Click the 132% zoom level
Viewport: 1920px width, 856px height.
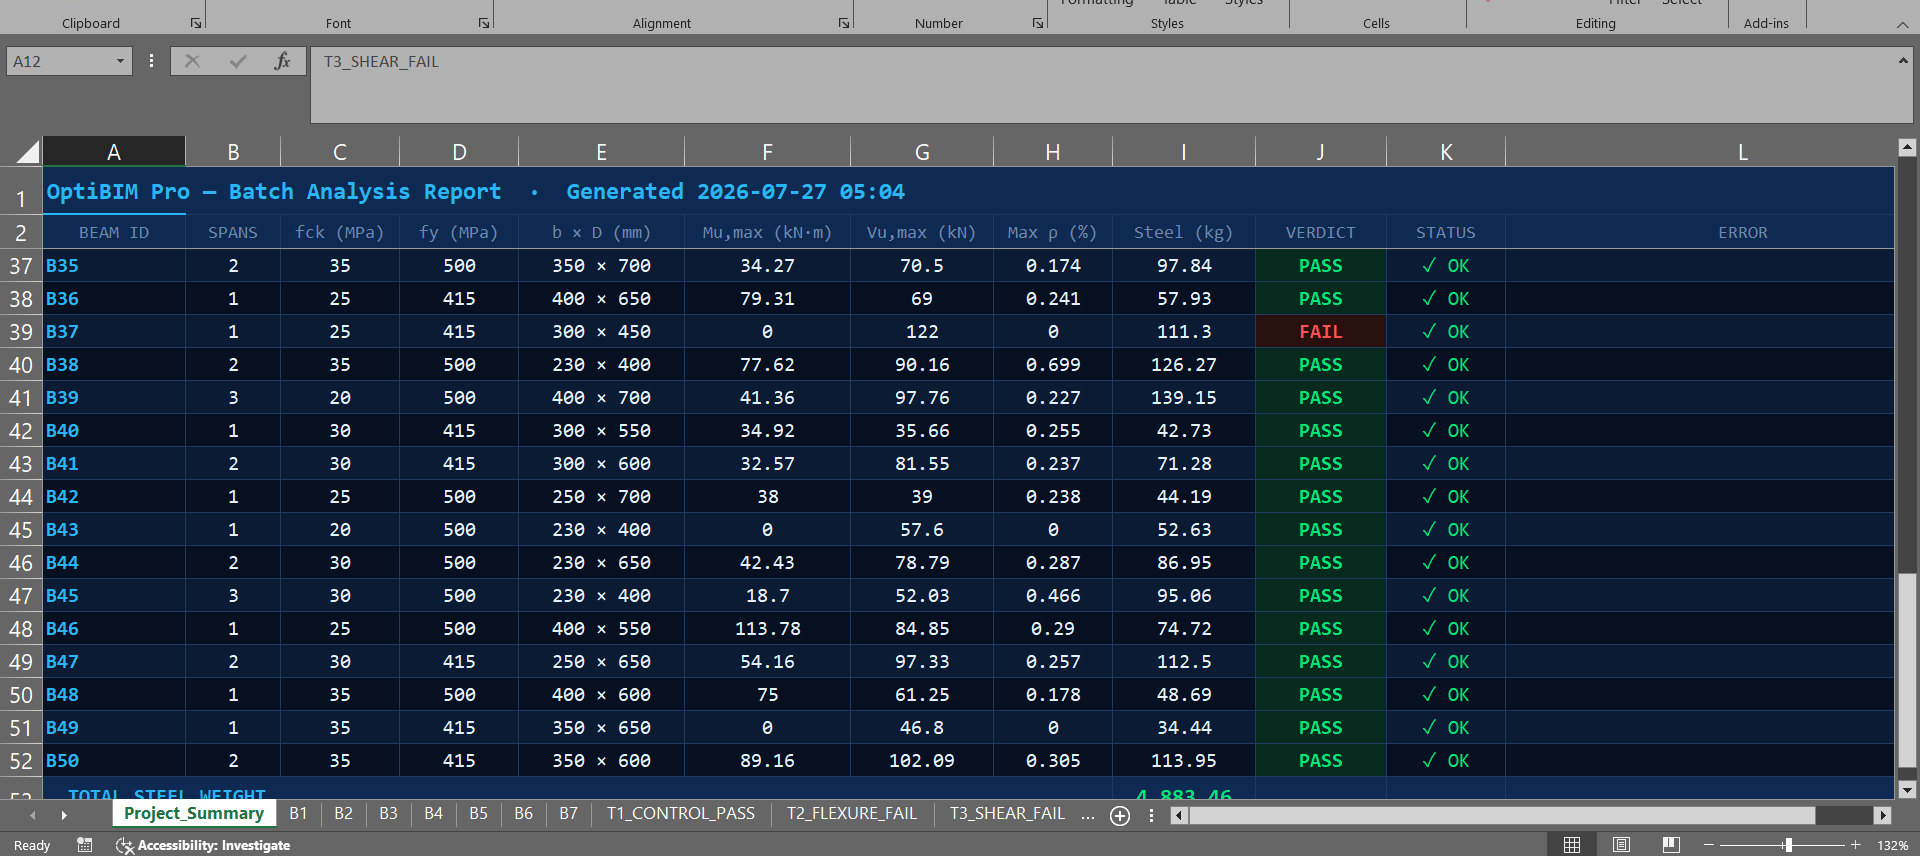coord(1892,846)
